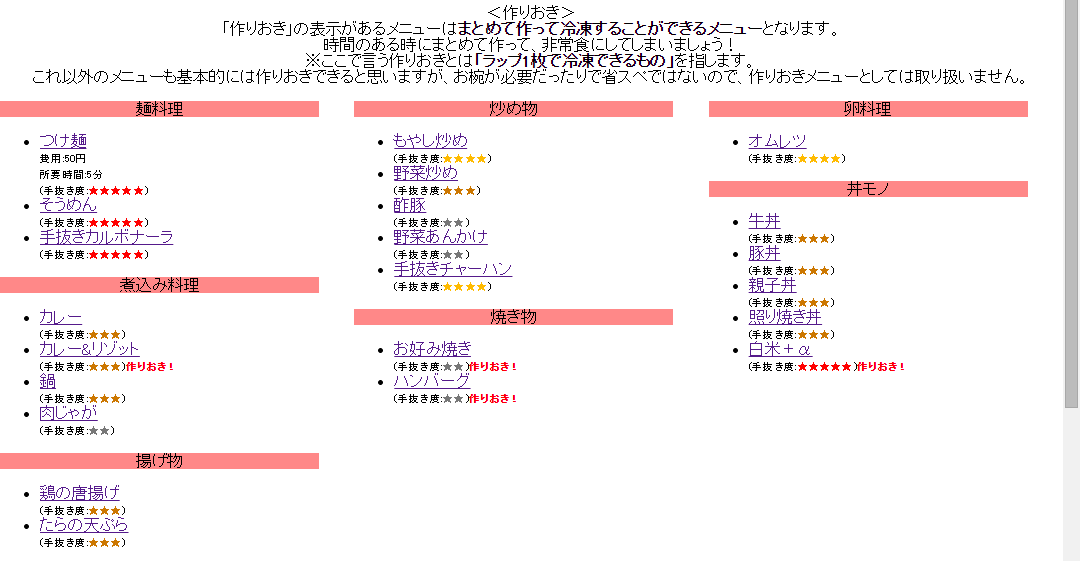Click the 手抜きチャーハン link
Viewport: 1080px width, 561px height.
pyautogui.click(x=452, y=269)
